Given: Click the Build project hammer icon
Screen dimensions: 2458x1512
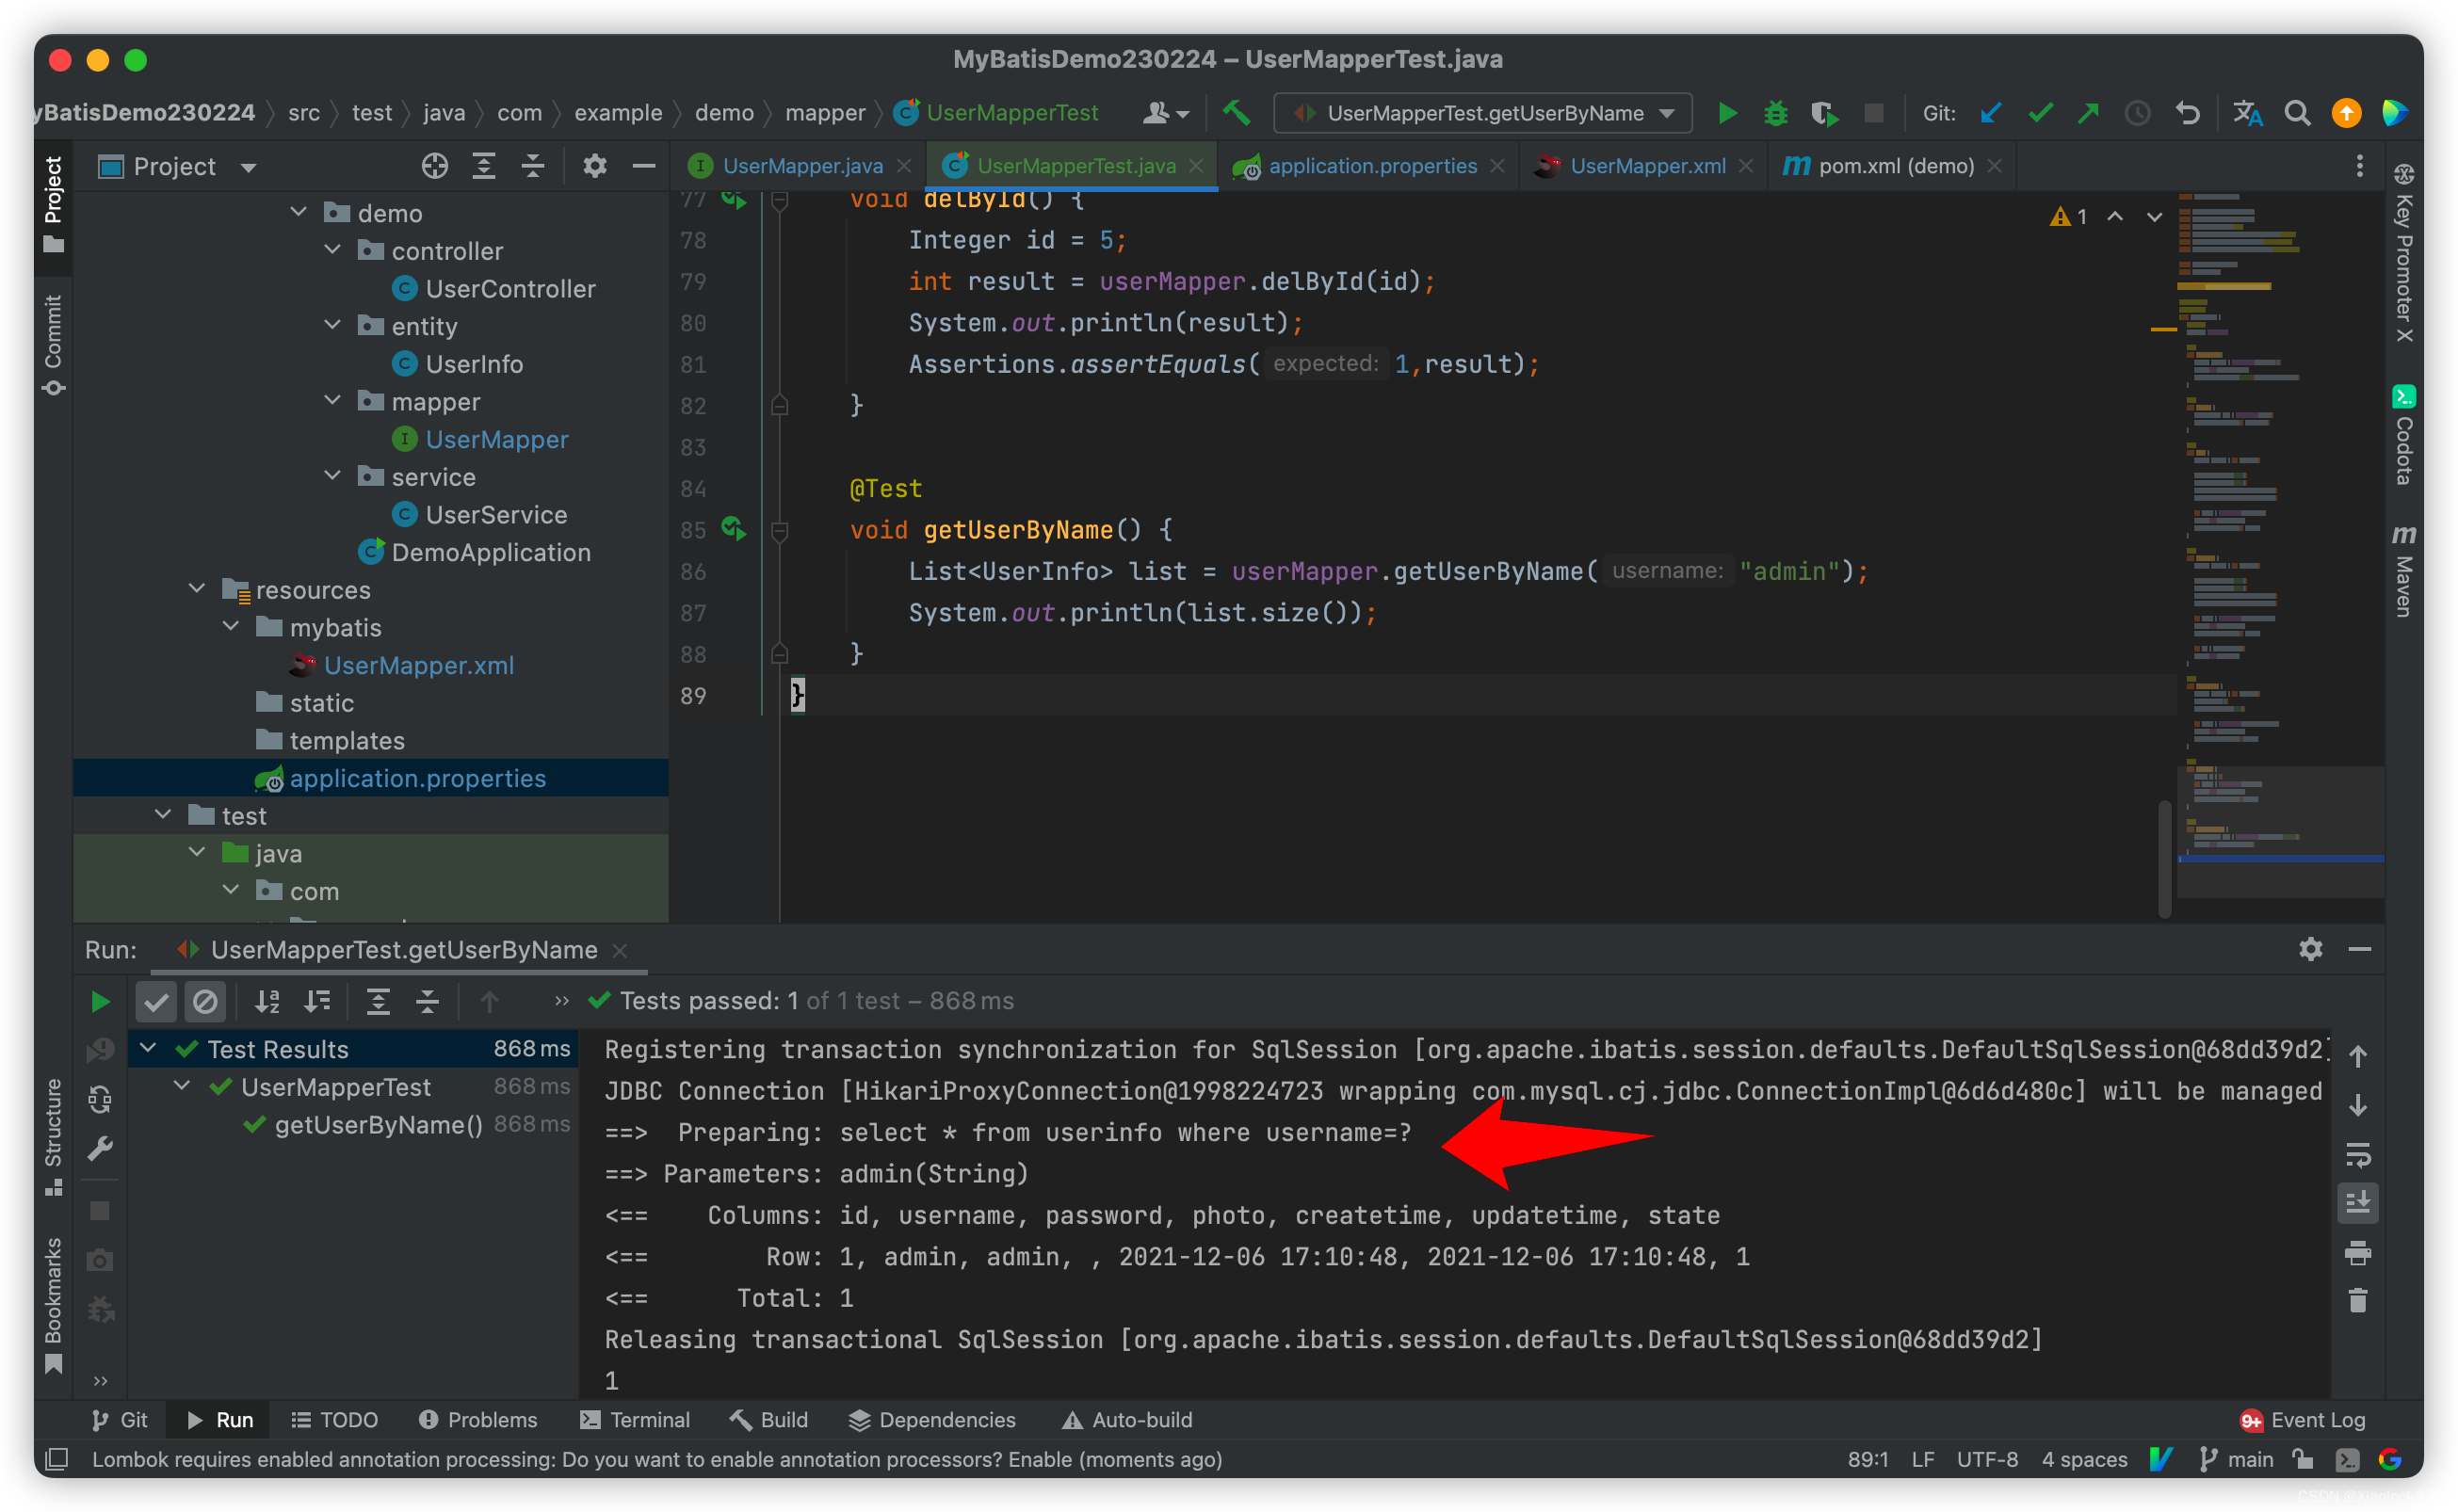Looking at the screenshot, I should tap(1236, 113).
